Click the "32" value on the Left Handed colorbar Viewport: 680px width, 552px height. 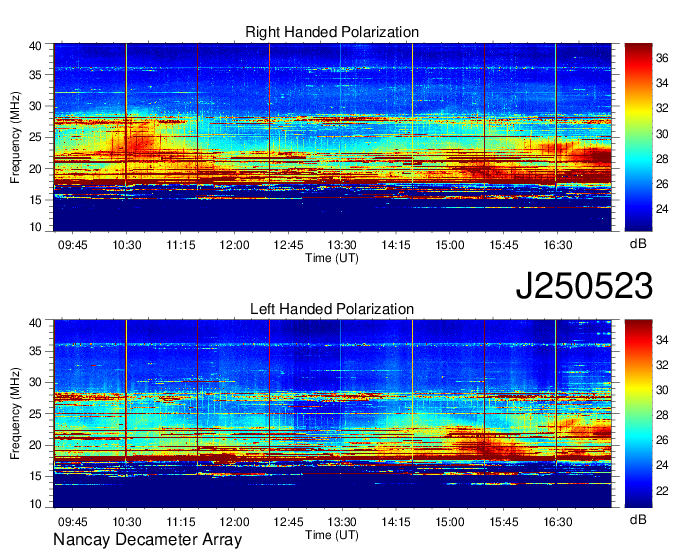(x=662, y=365)
